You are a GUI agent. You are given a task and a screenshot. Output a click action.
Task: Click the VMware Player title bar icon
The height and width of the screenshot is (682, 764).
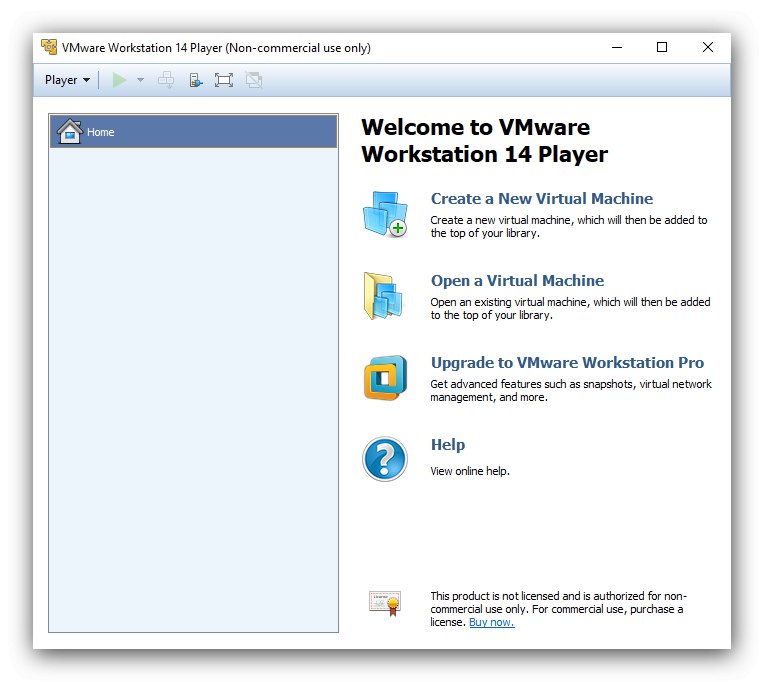pyautogui.click(x=49, y=47)
